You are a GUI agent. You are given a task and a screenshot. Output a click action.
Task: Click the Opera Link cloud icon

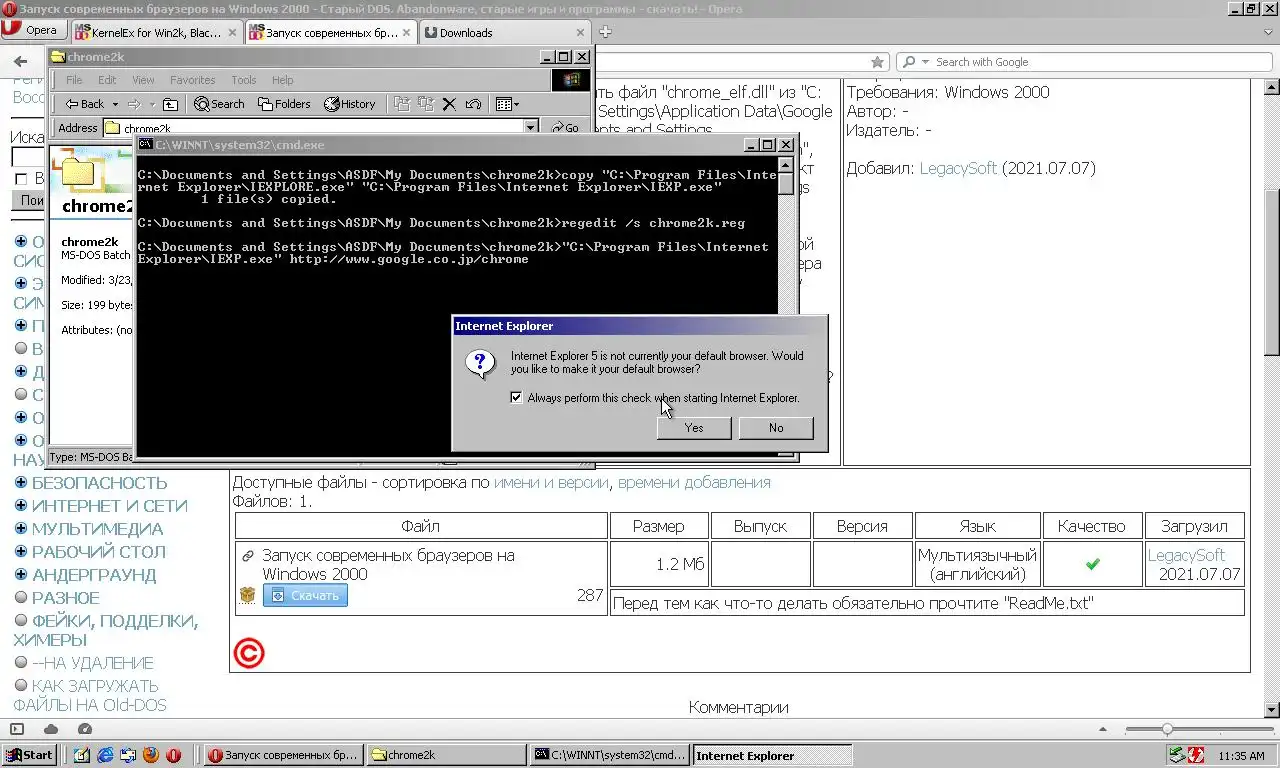pyautogui.click(x=51, y=730)
